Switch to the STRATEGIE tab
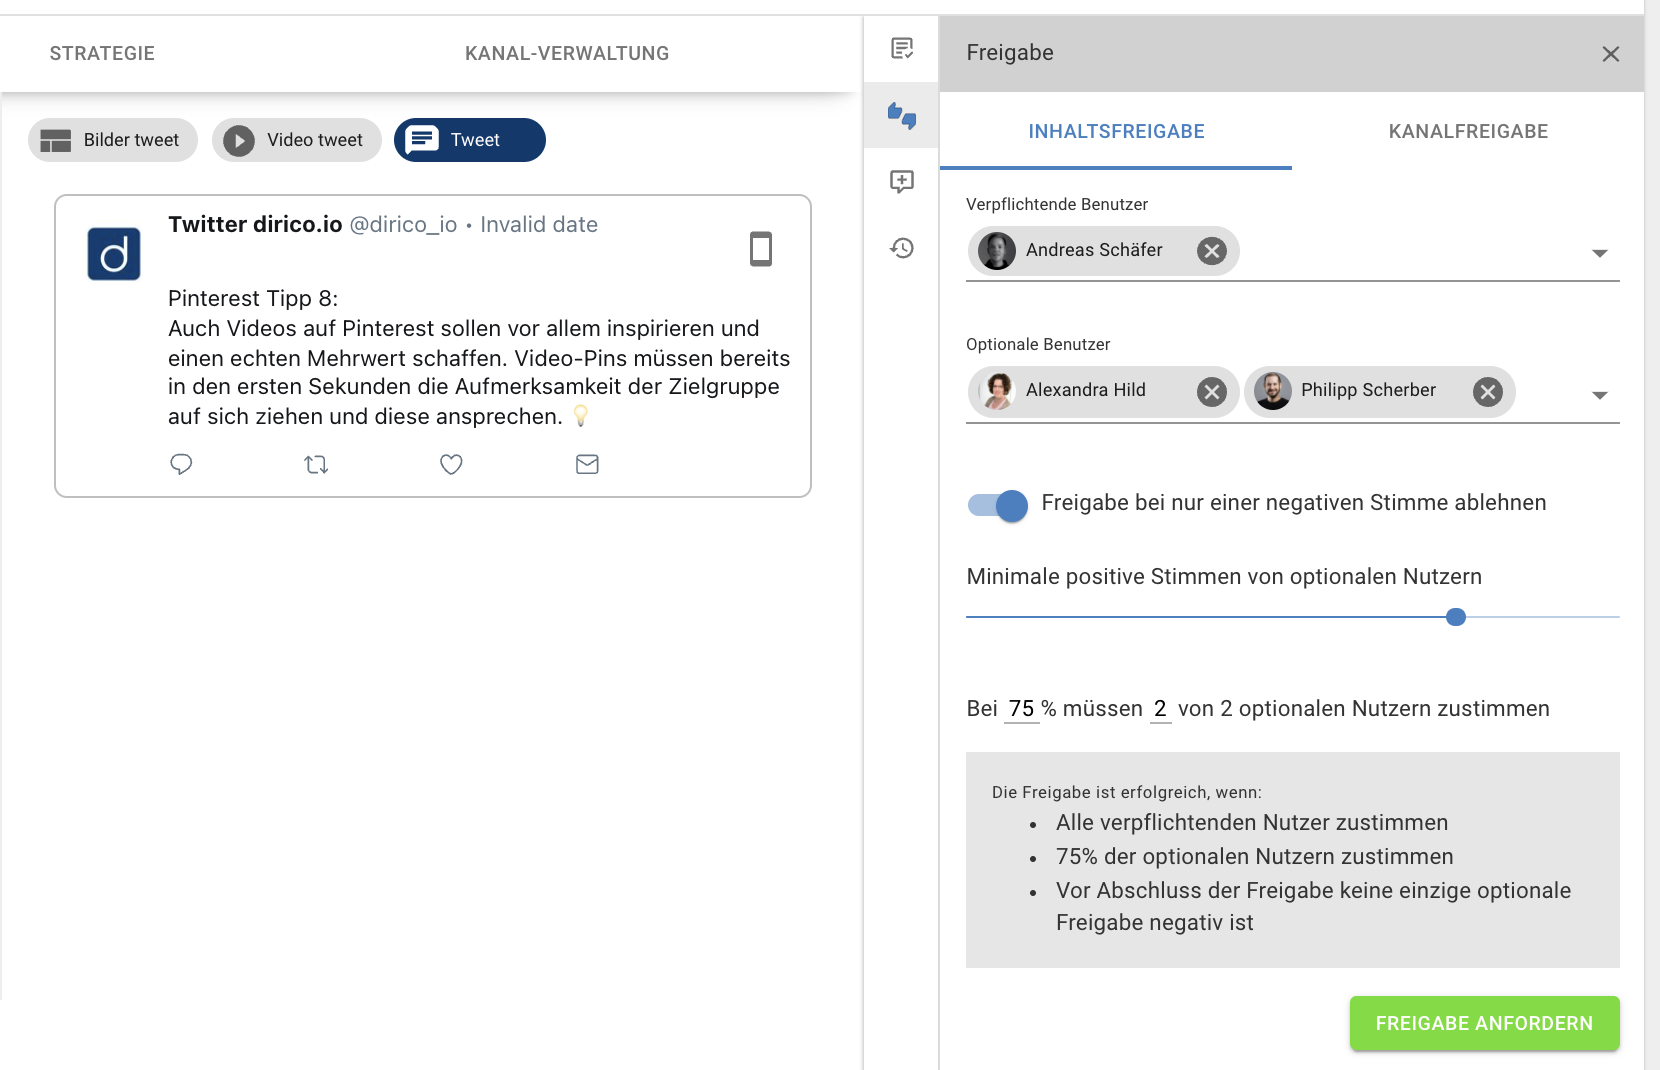This screenshot has height=1070, width=1660. 102,54
